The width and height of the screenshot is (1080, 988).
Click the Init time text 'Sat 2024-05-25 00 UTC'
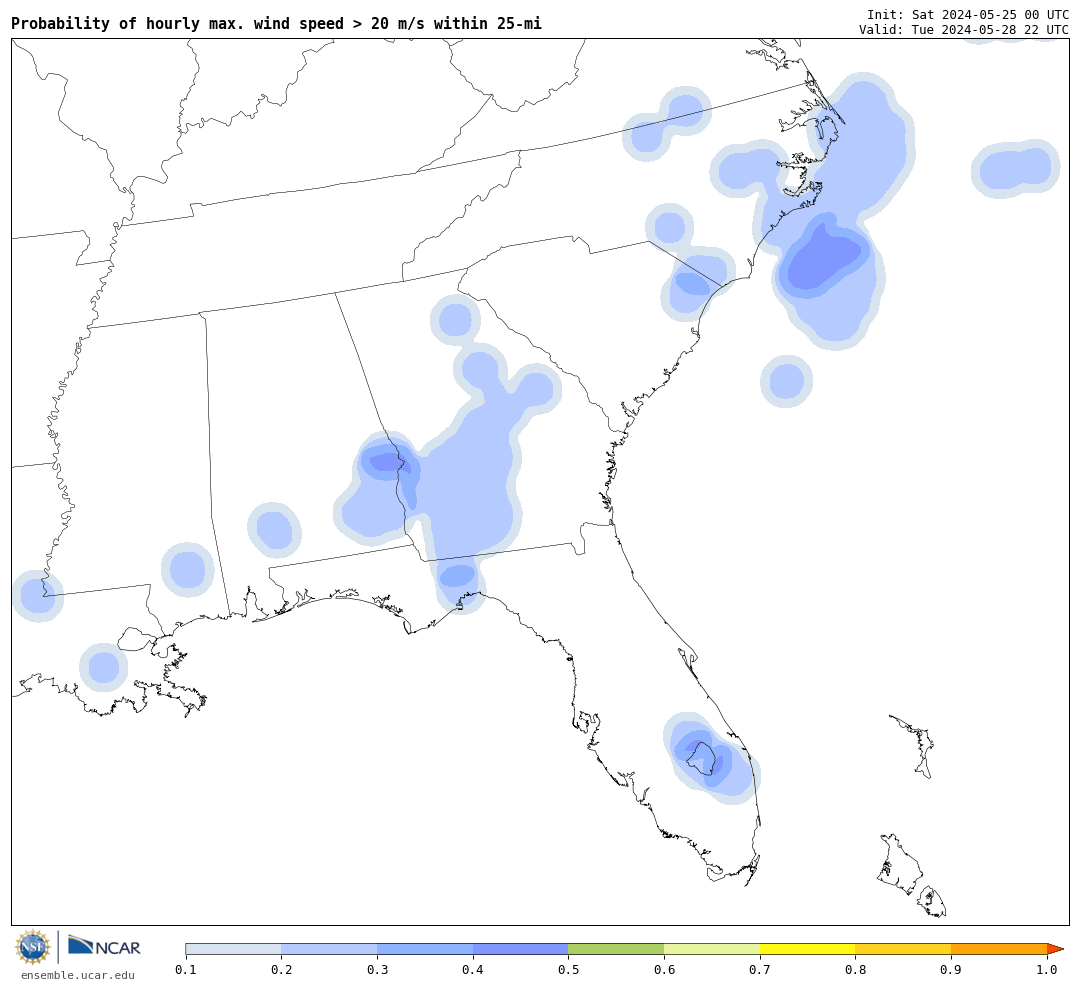pos(990,14)
